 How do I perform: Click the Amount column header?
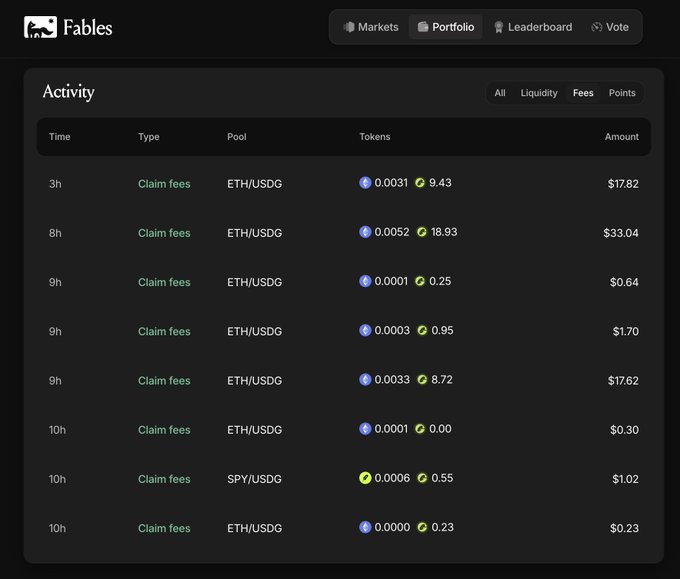[x=621, y=137]
